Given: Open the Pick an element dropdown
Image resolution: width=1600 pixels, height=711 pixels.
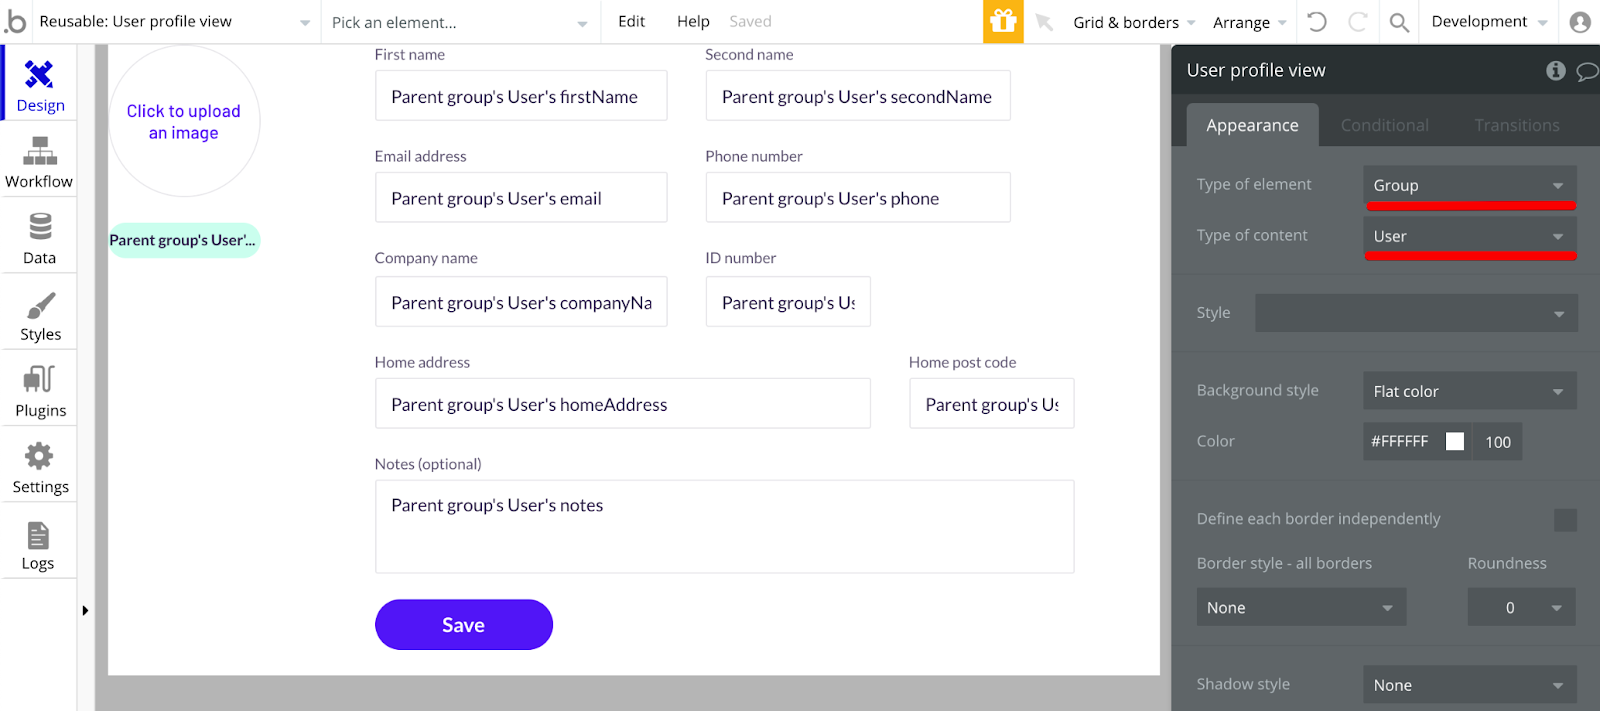Looking at the screenshot, I should (x=460, y=22).
